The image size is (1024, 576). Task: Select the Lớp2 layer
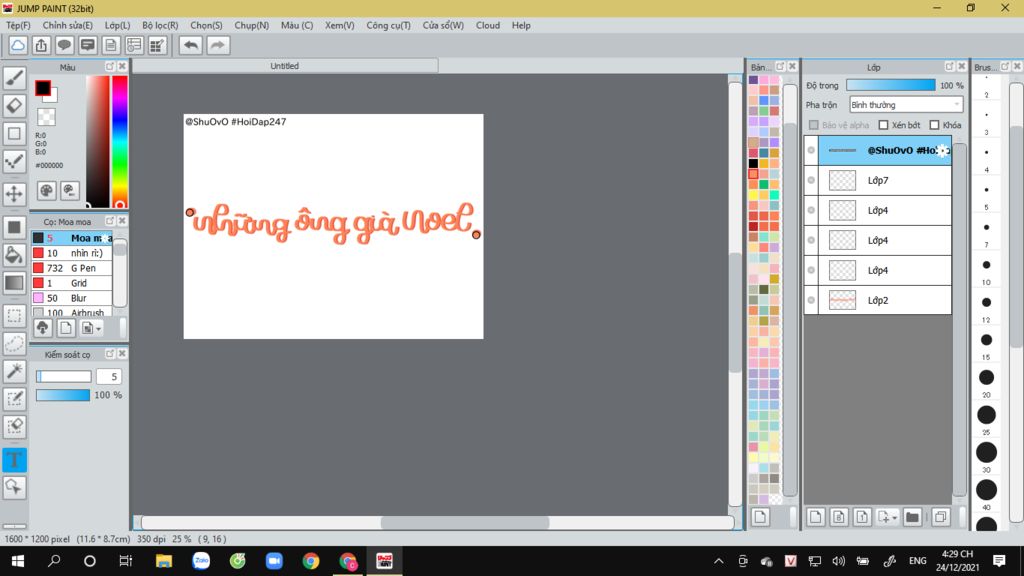point(885,300)
